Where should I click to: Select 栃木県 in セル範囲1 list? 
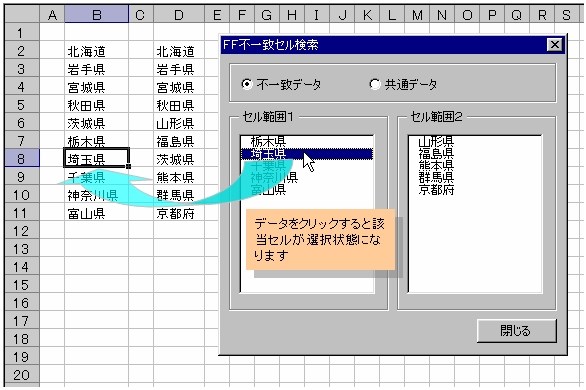pos(268,142)
